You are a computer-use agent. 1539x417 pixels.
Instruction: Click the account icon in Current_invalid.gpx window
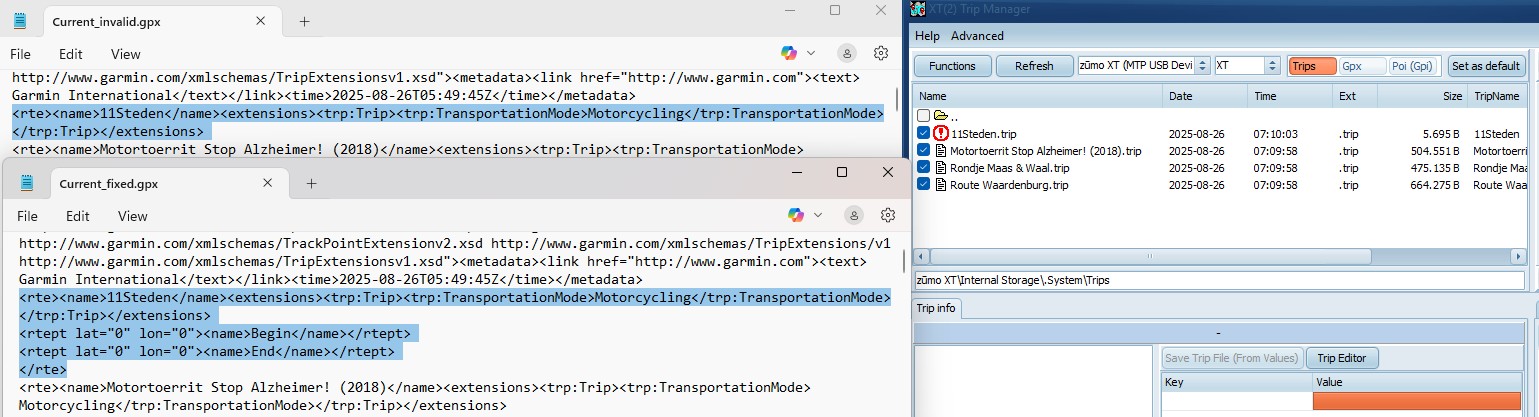847,53
